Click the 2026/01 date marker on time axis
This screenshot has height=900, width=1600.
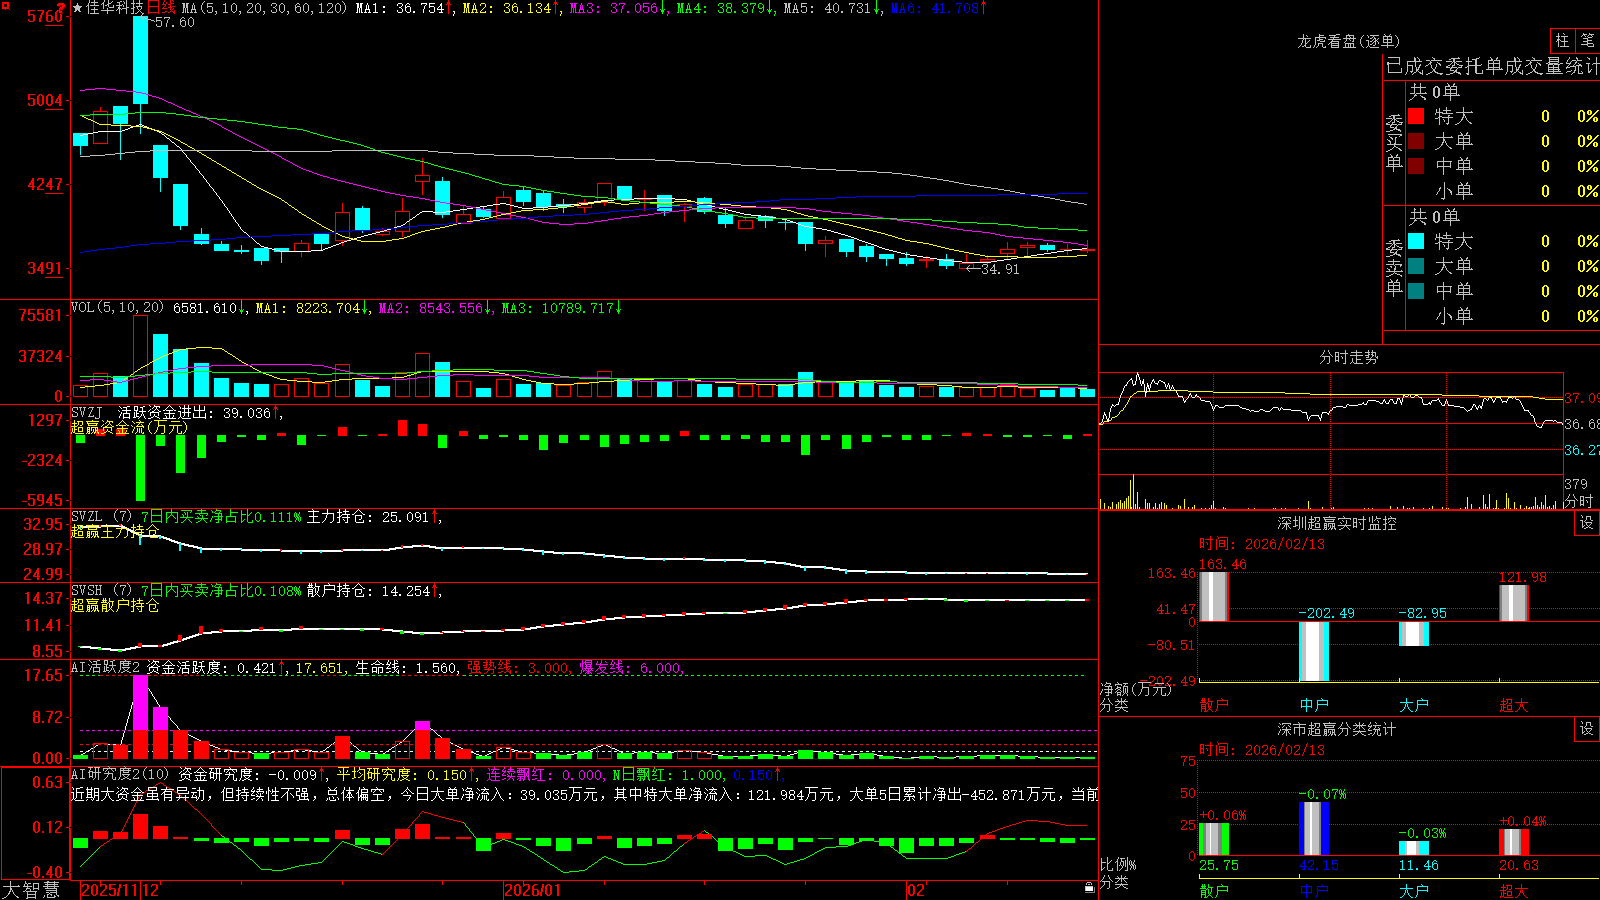[533, 890]
